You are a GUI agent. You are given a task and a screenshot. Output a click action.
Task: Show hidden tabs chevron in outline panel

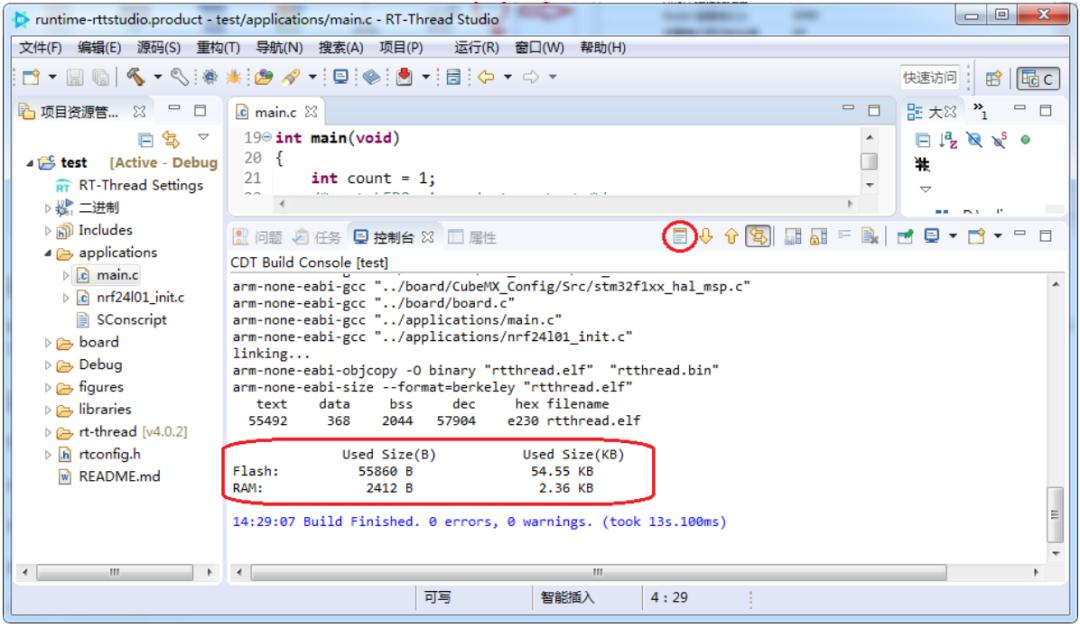(x=980, y=110)
